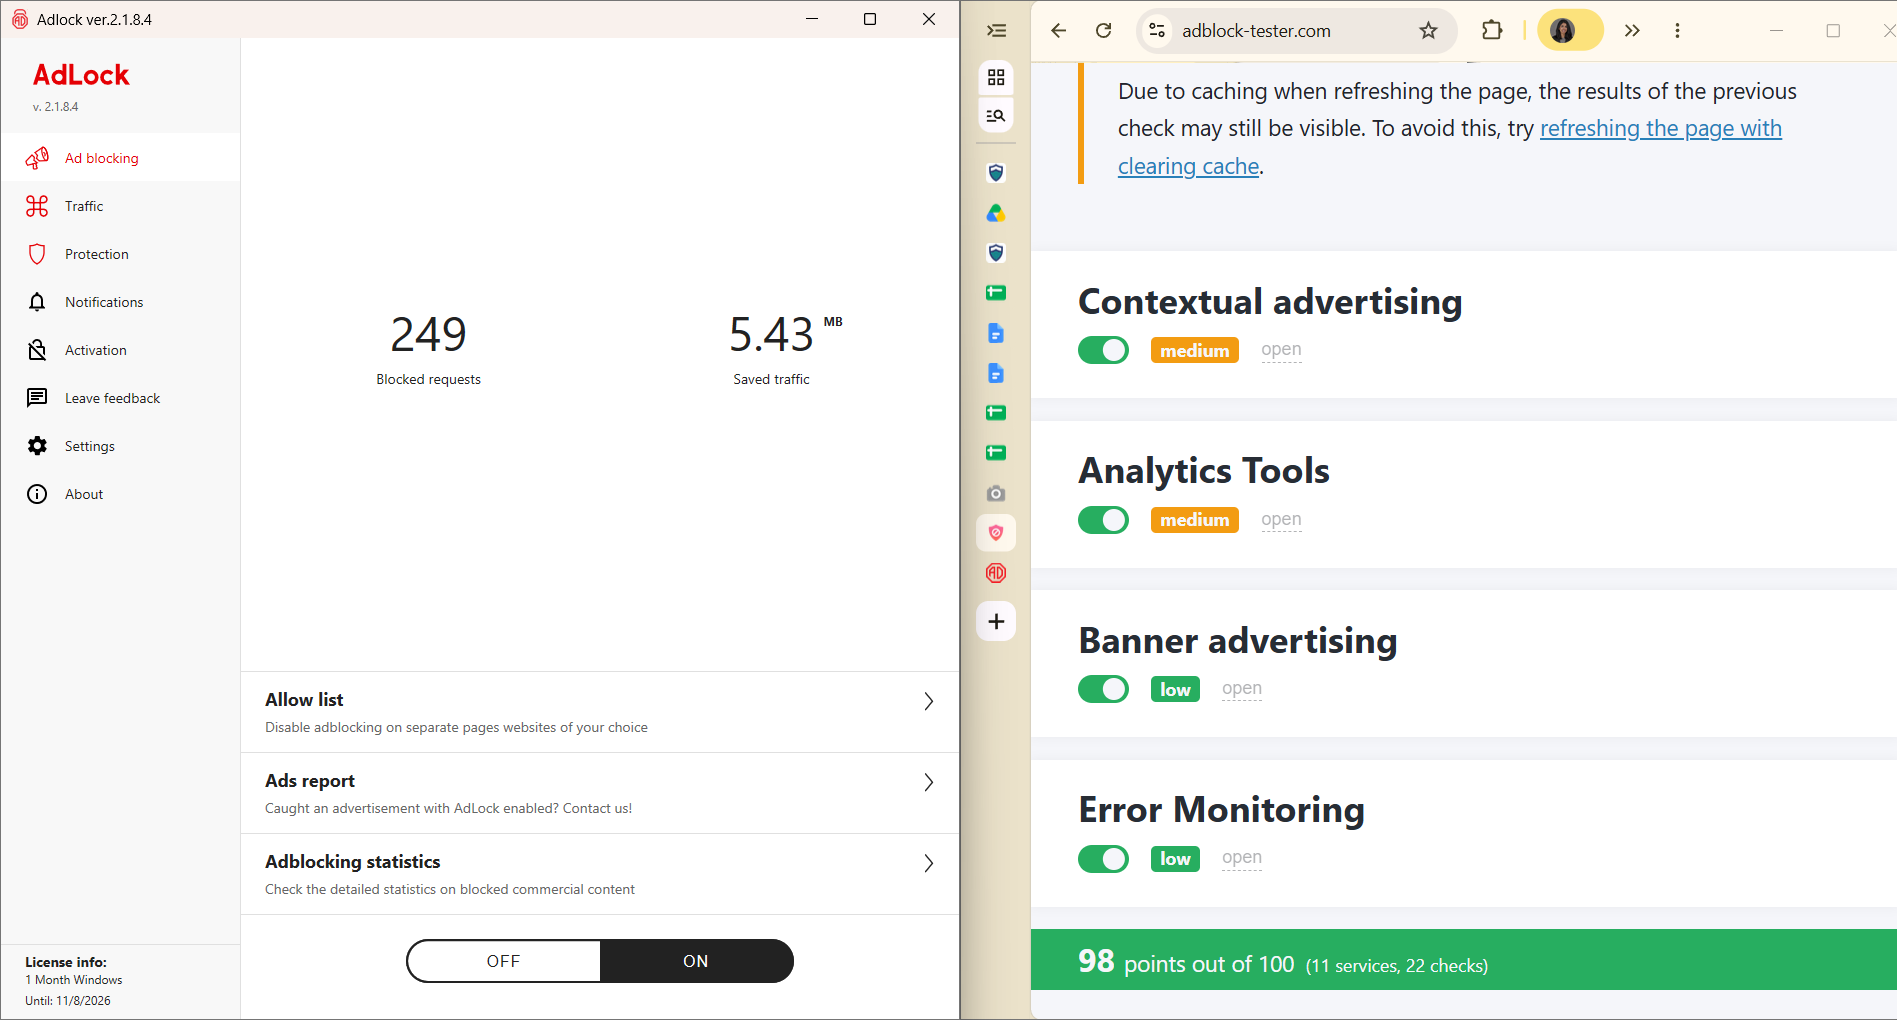Screen dimensions: 1897x1020
Task: Switch to the camera icon sidebar tab
Action: click(x=996, y=494)
